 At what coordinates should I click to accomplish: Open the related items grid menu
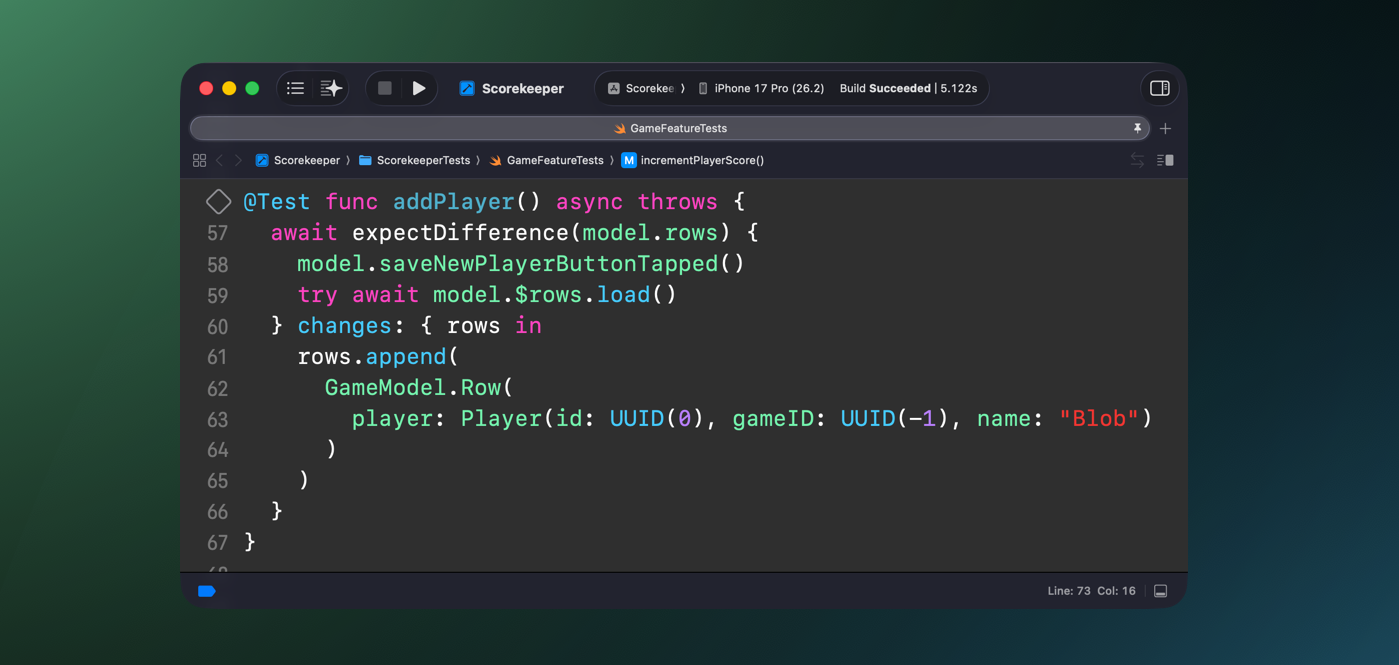coord(199,160)
